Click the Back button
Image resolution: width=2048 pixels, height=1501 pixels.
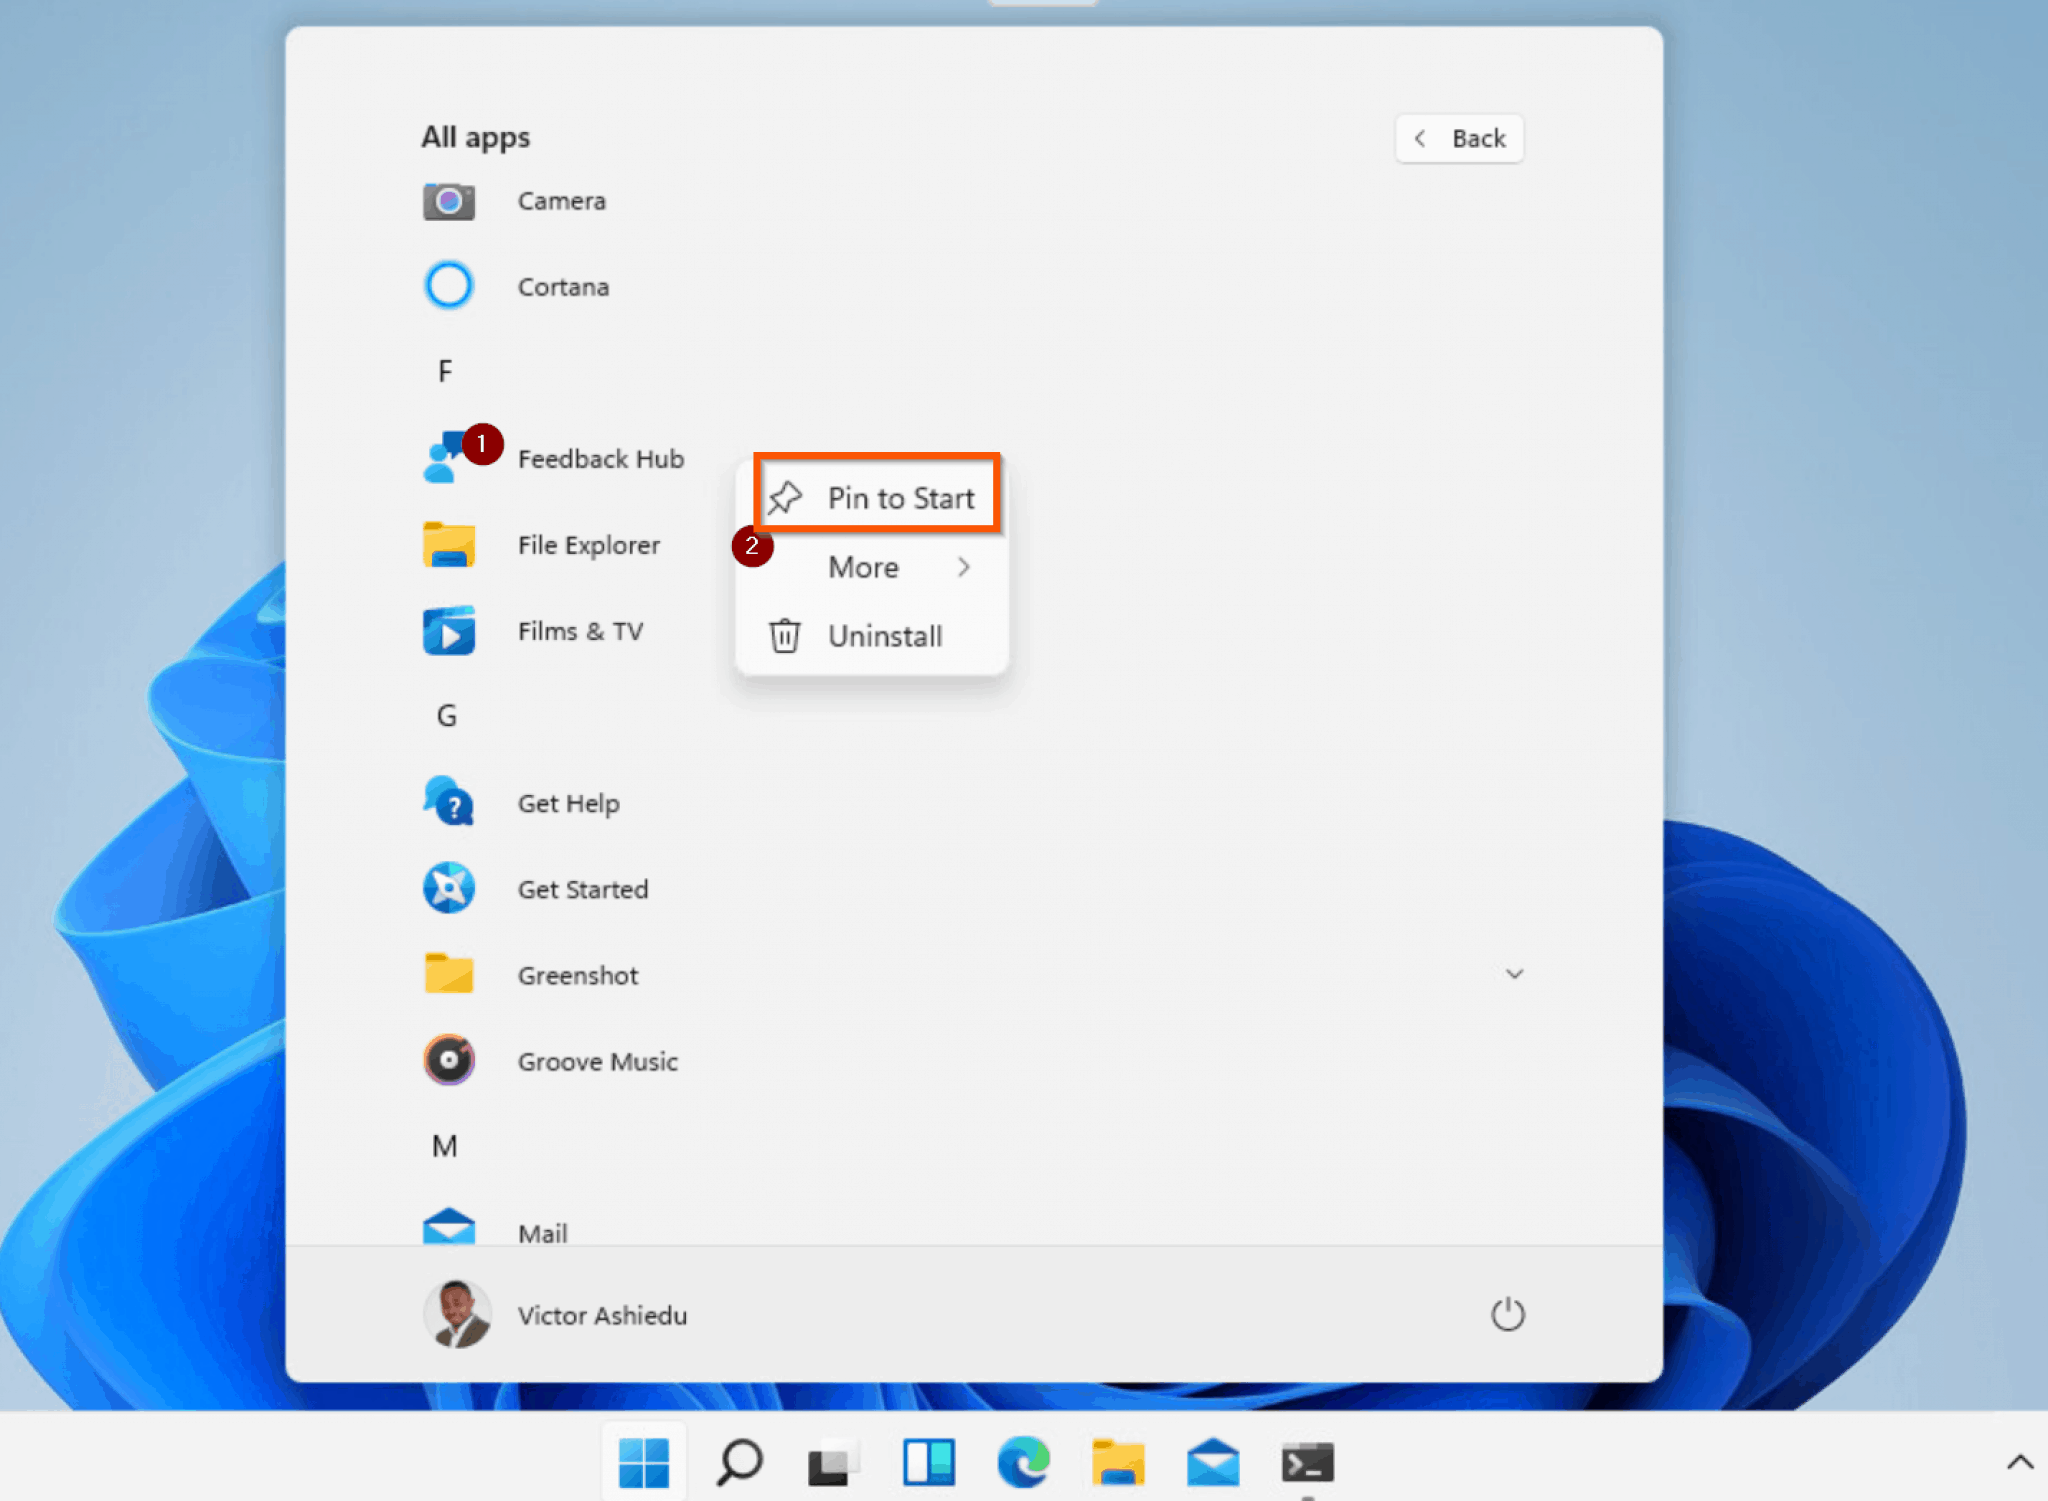[x=1458, y=138]
